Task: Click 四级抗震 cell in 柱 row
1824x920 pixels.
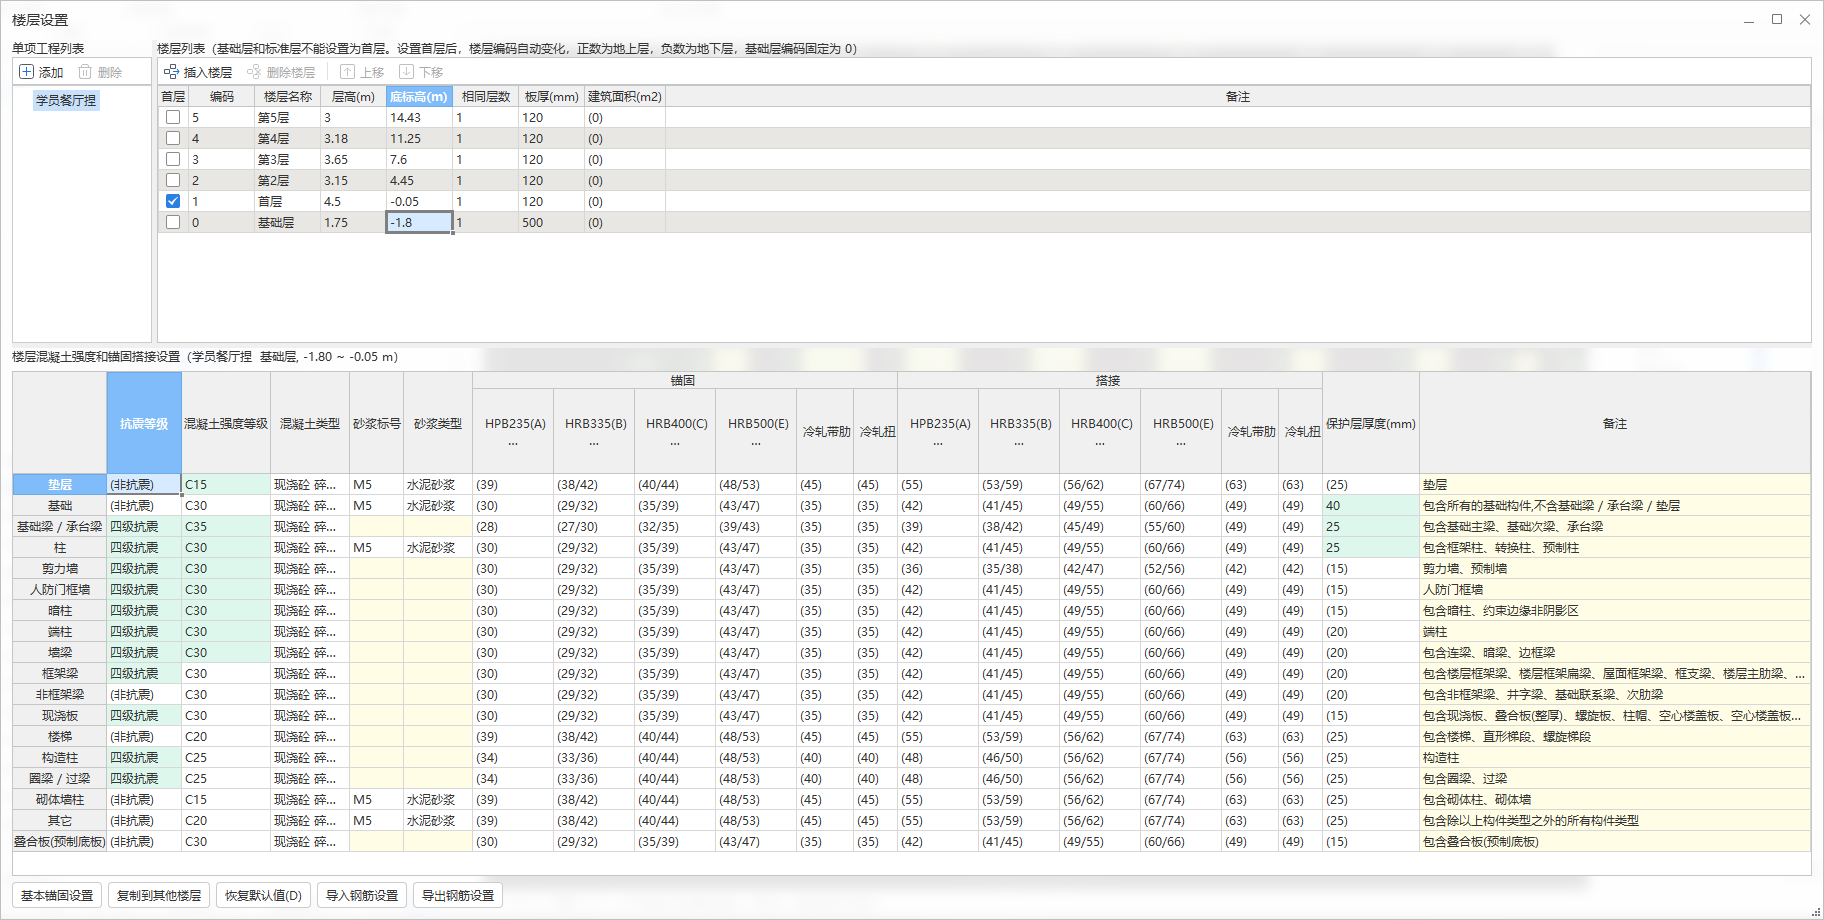Action: [144, 547]
